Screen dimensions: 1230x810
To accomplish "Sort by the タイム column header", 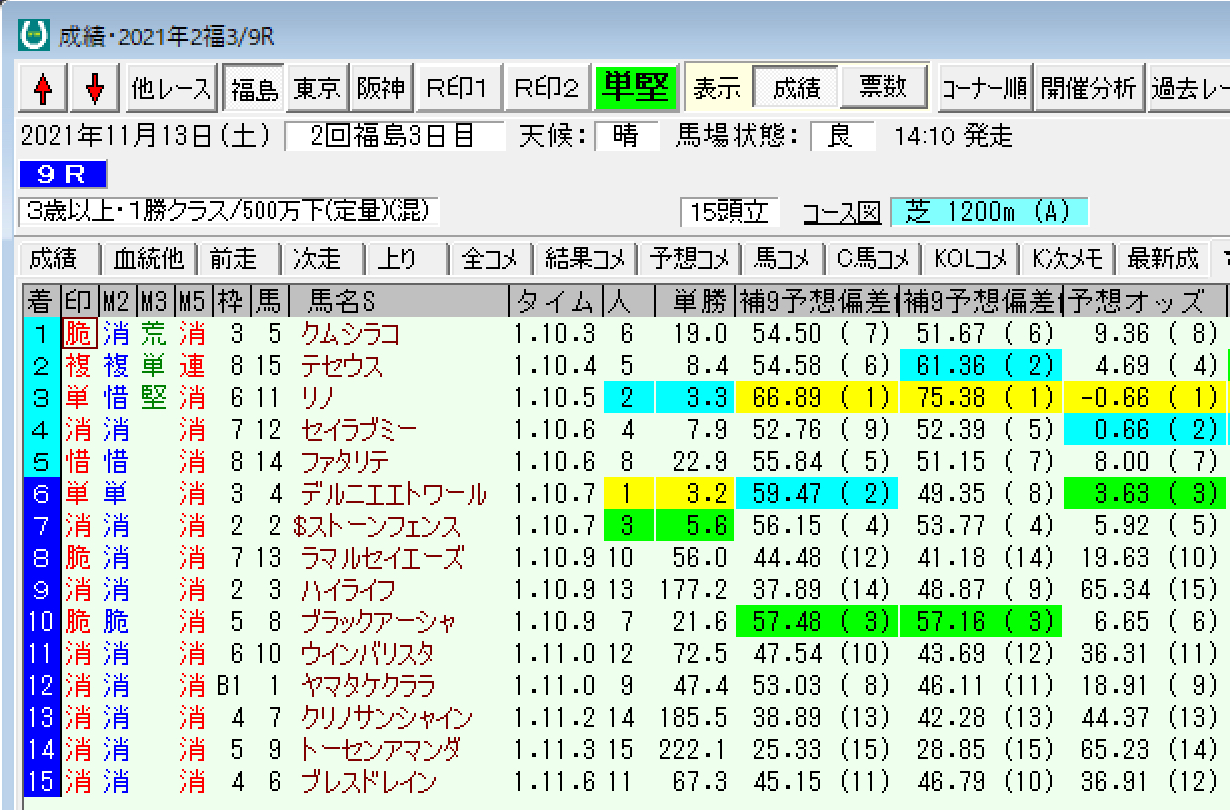I will [x=556, y=301].
